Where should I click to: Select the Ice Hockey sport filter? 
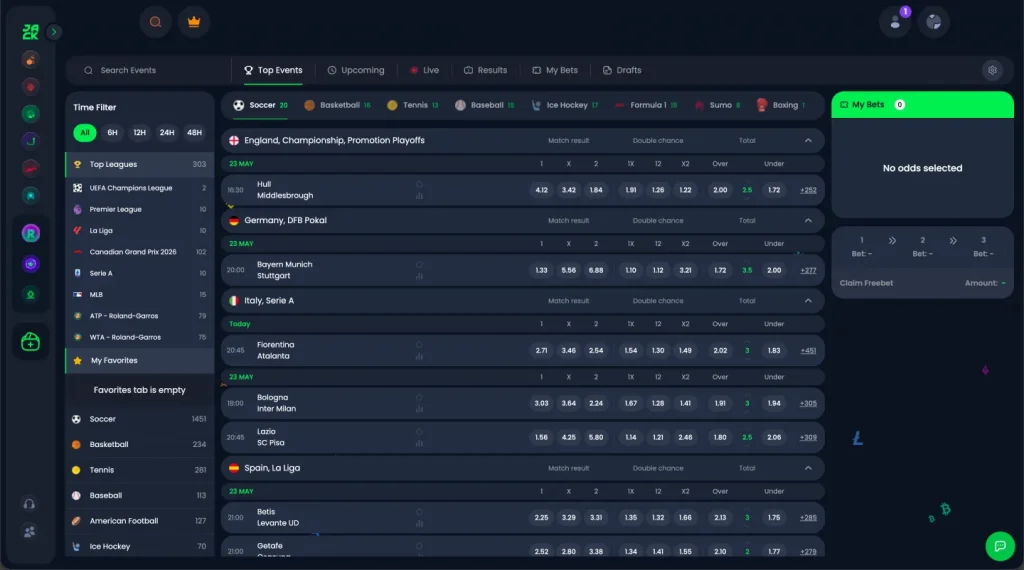[x=565, y=105]
